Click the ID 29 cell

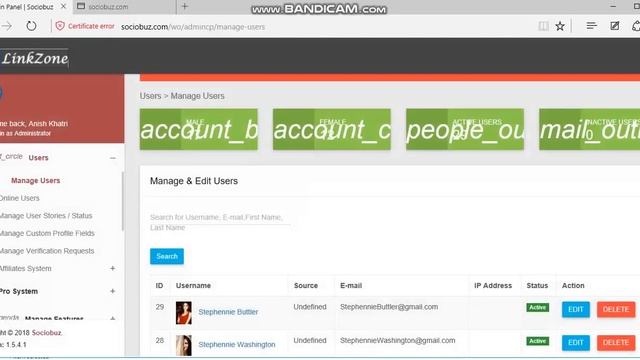click(x=160, y=307)
